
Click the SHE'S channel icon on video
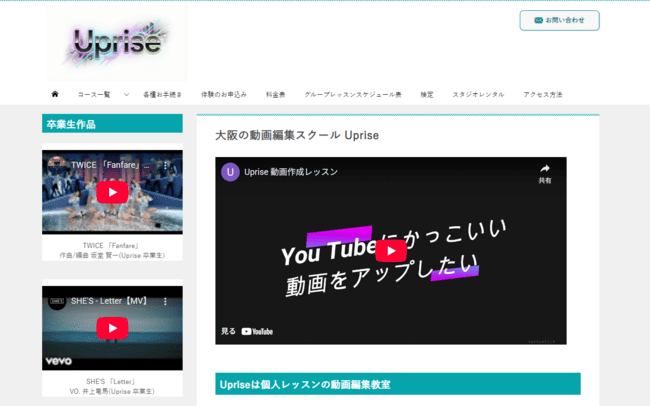pyautogui.click(x=57, y=300)
